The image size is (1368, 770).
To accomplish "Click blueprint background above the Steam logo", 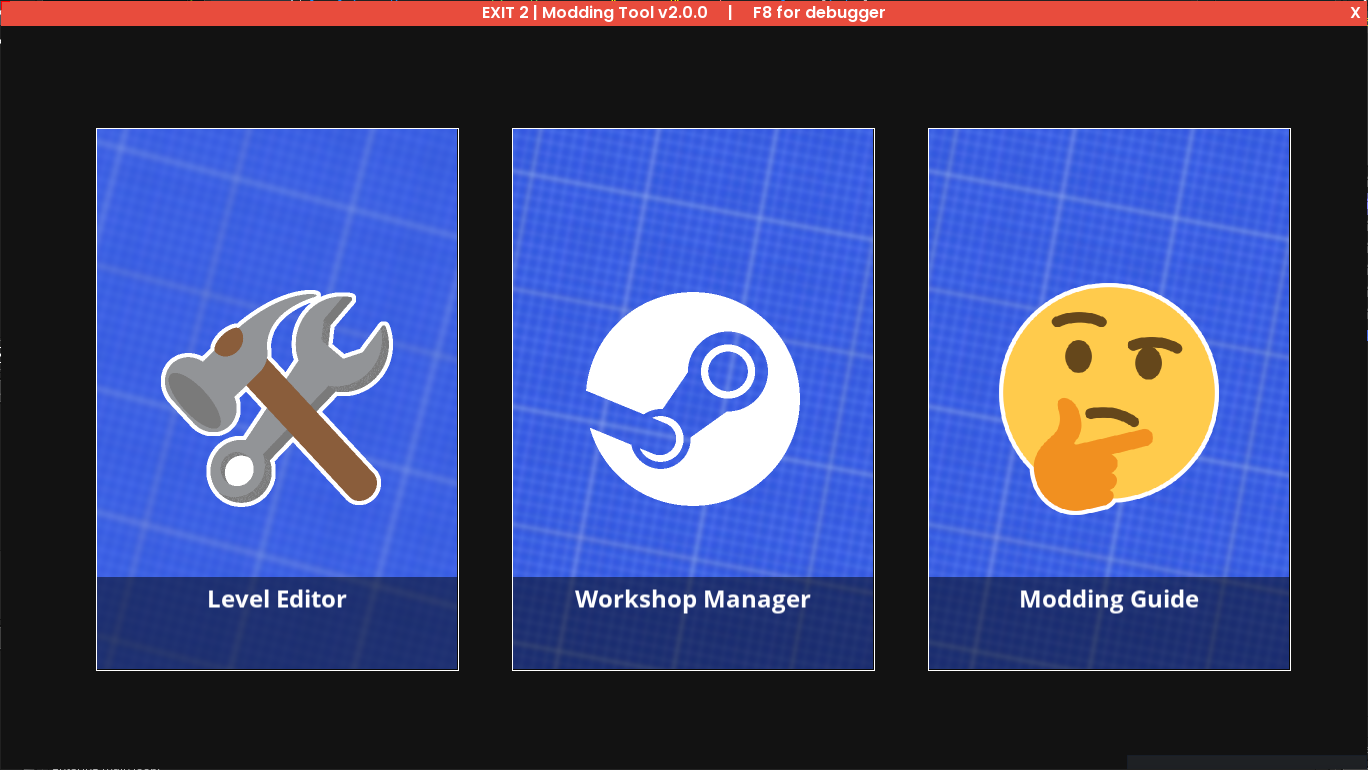I will click(x=693, y=200).
